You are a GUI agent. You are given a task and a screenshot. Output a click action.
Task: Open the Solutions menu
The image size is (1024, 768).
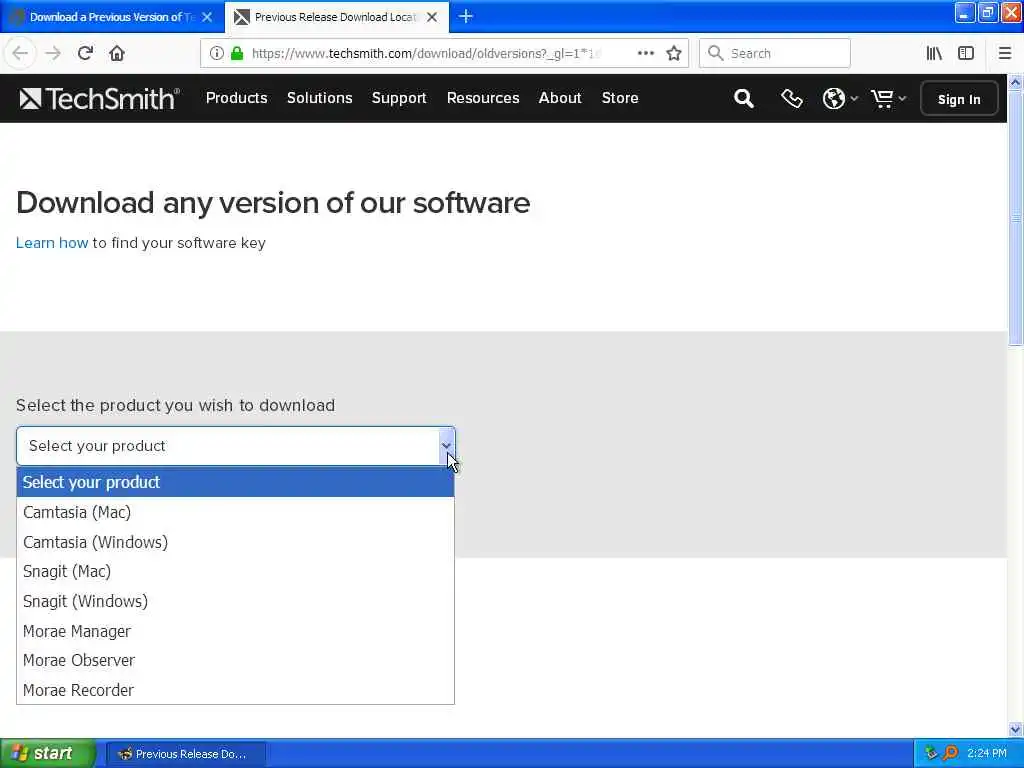pyautogui.click(x=319, y=98)
